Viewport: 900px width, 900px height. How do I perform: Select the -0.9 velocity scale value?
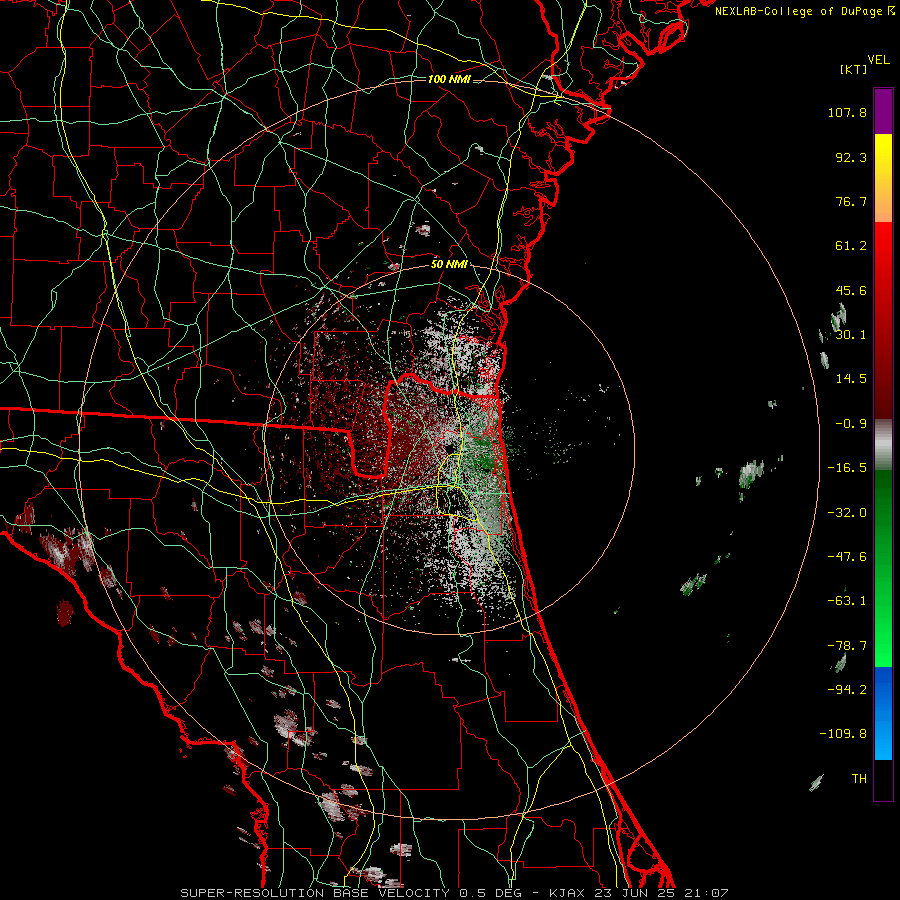851,424
